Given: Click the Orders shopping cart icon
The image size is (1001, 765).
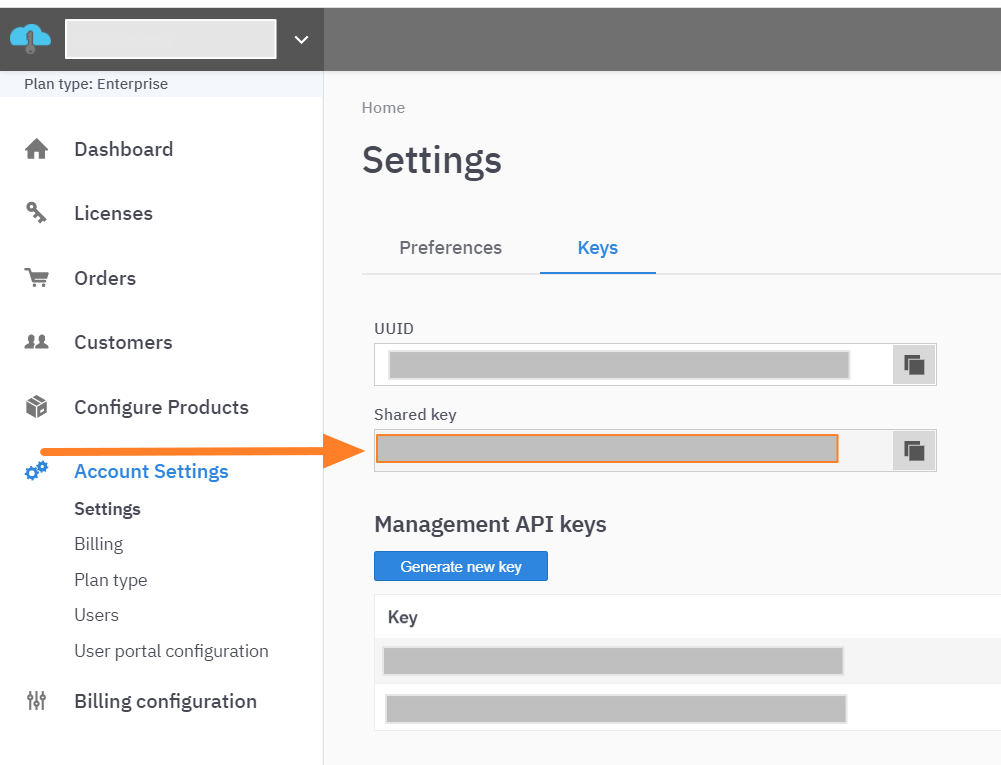Looking at the screenshot, I should (x=37, y=278).
